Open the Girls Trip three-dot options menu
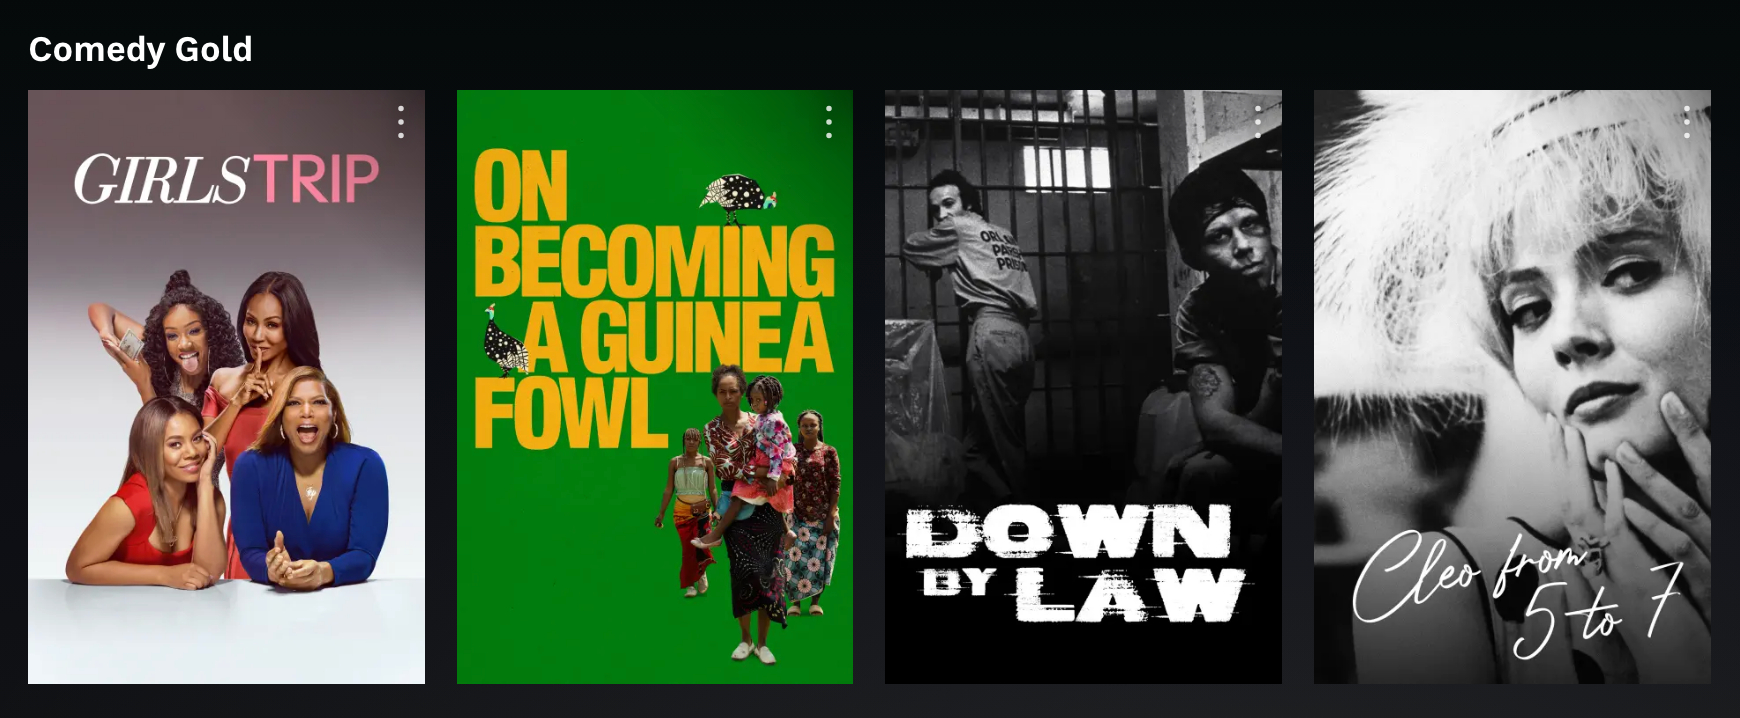1740x718 pixels. 401,122
